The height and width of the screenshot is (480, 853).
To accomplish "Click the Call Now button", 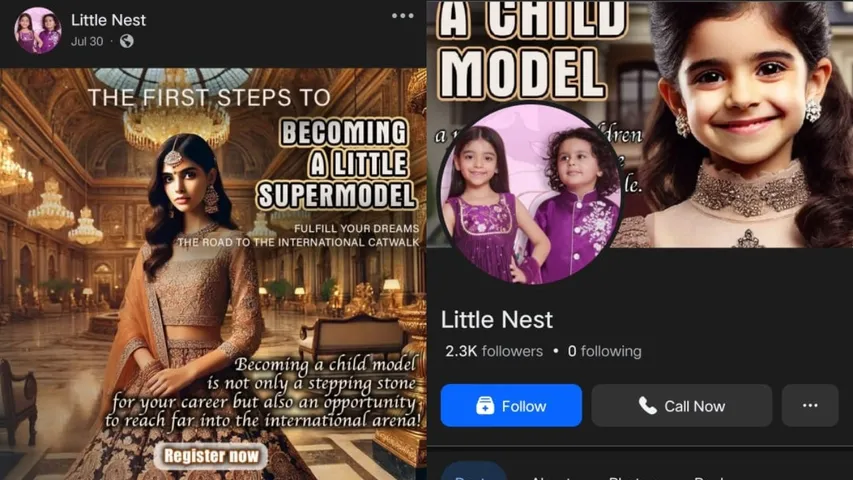I will (x=682, y=405).
